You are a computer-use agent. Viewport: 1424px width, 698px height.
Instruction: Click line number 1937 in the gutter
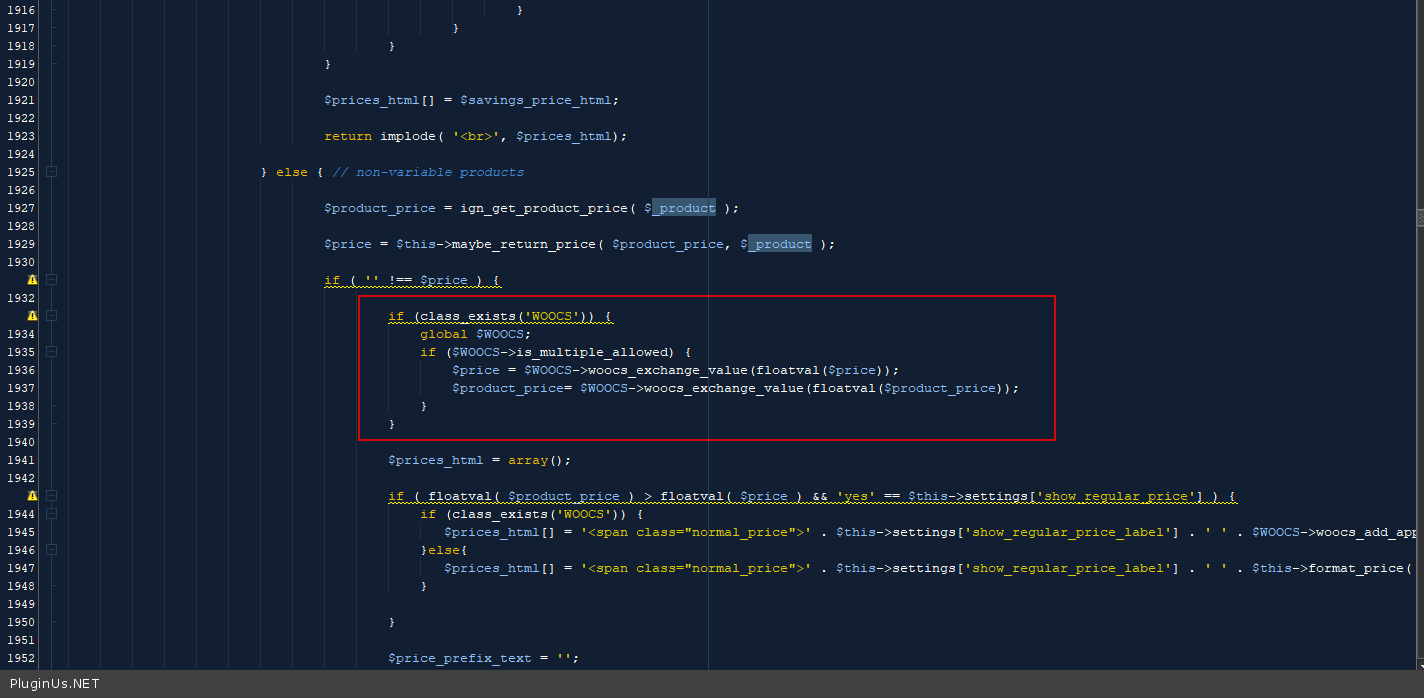tap(21, 388)
